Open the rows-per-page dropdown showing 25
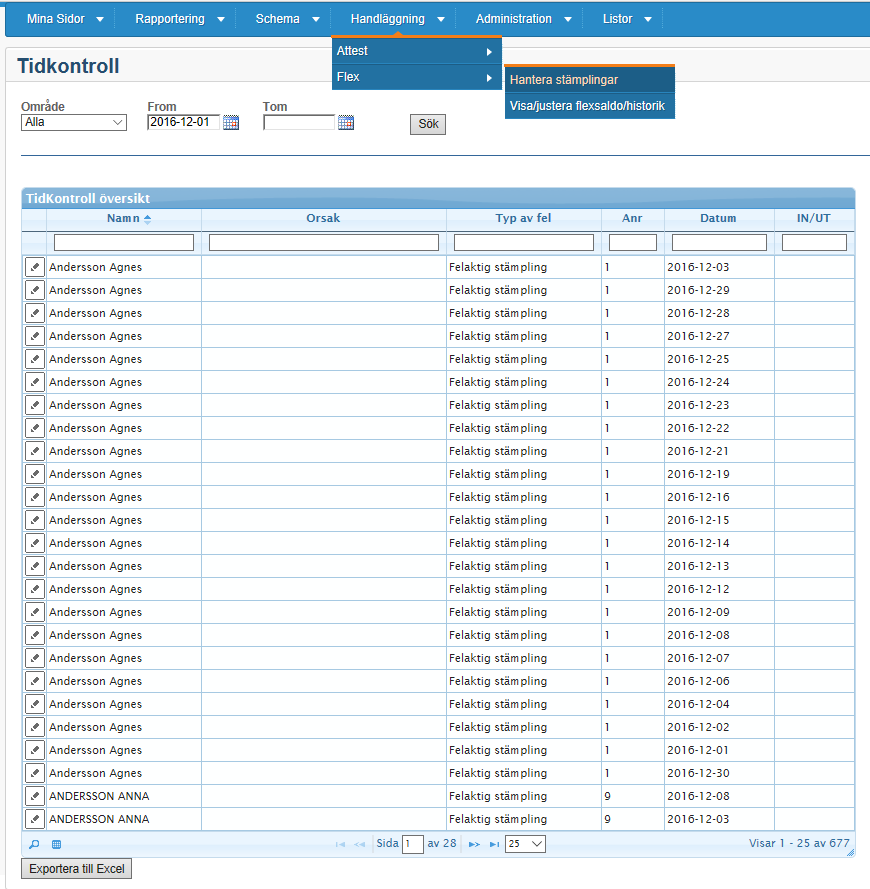870x889 pixels. coord(525,844)
